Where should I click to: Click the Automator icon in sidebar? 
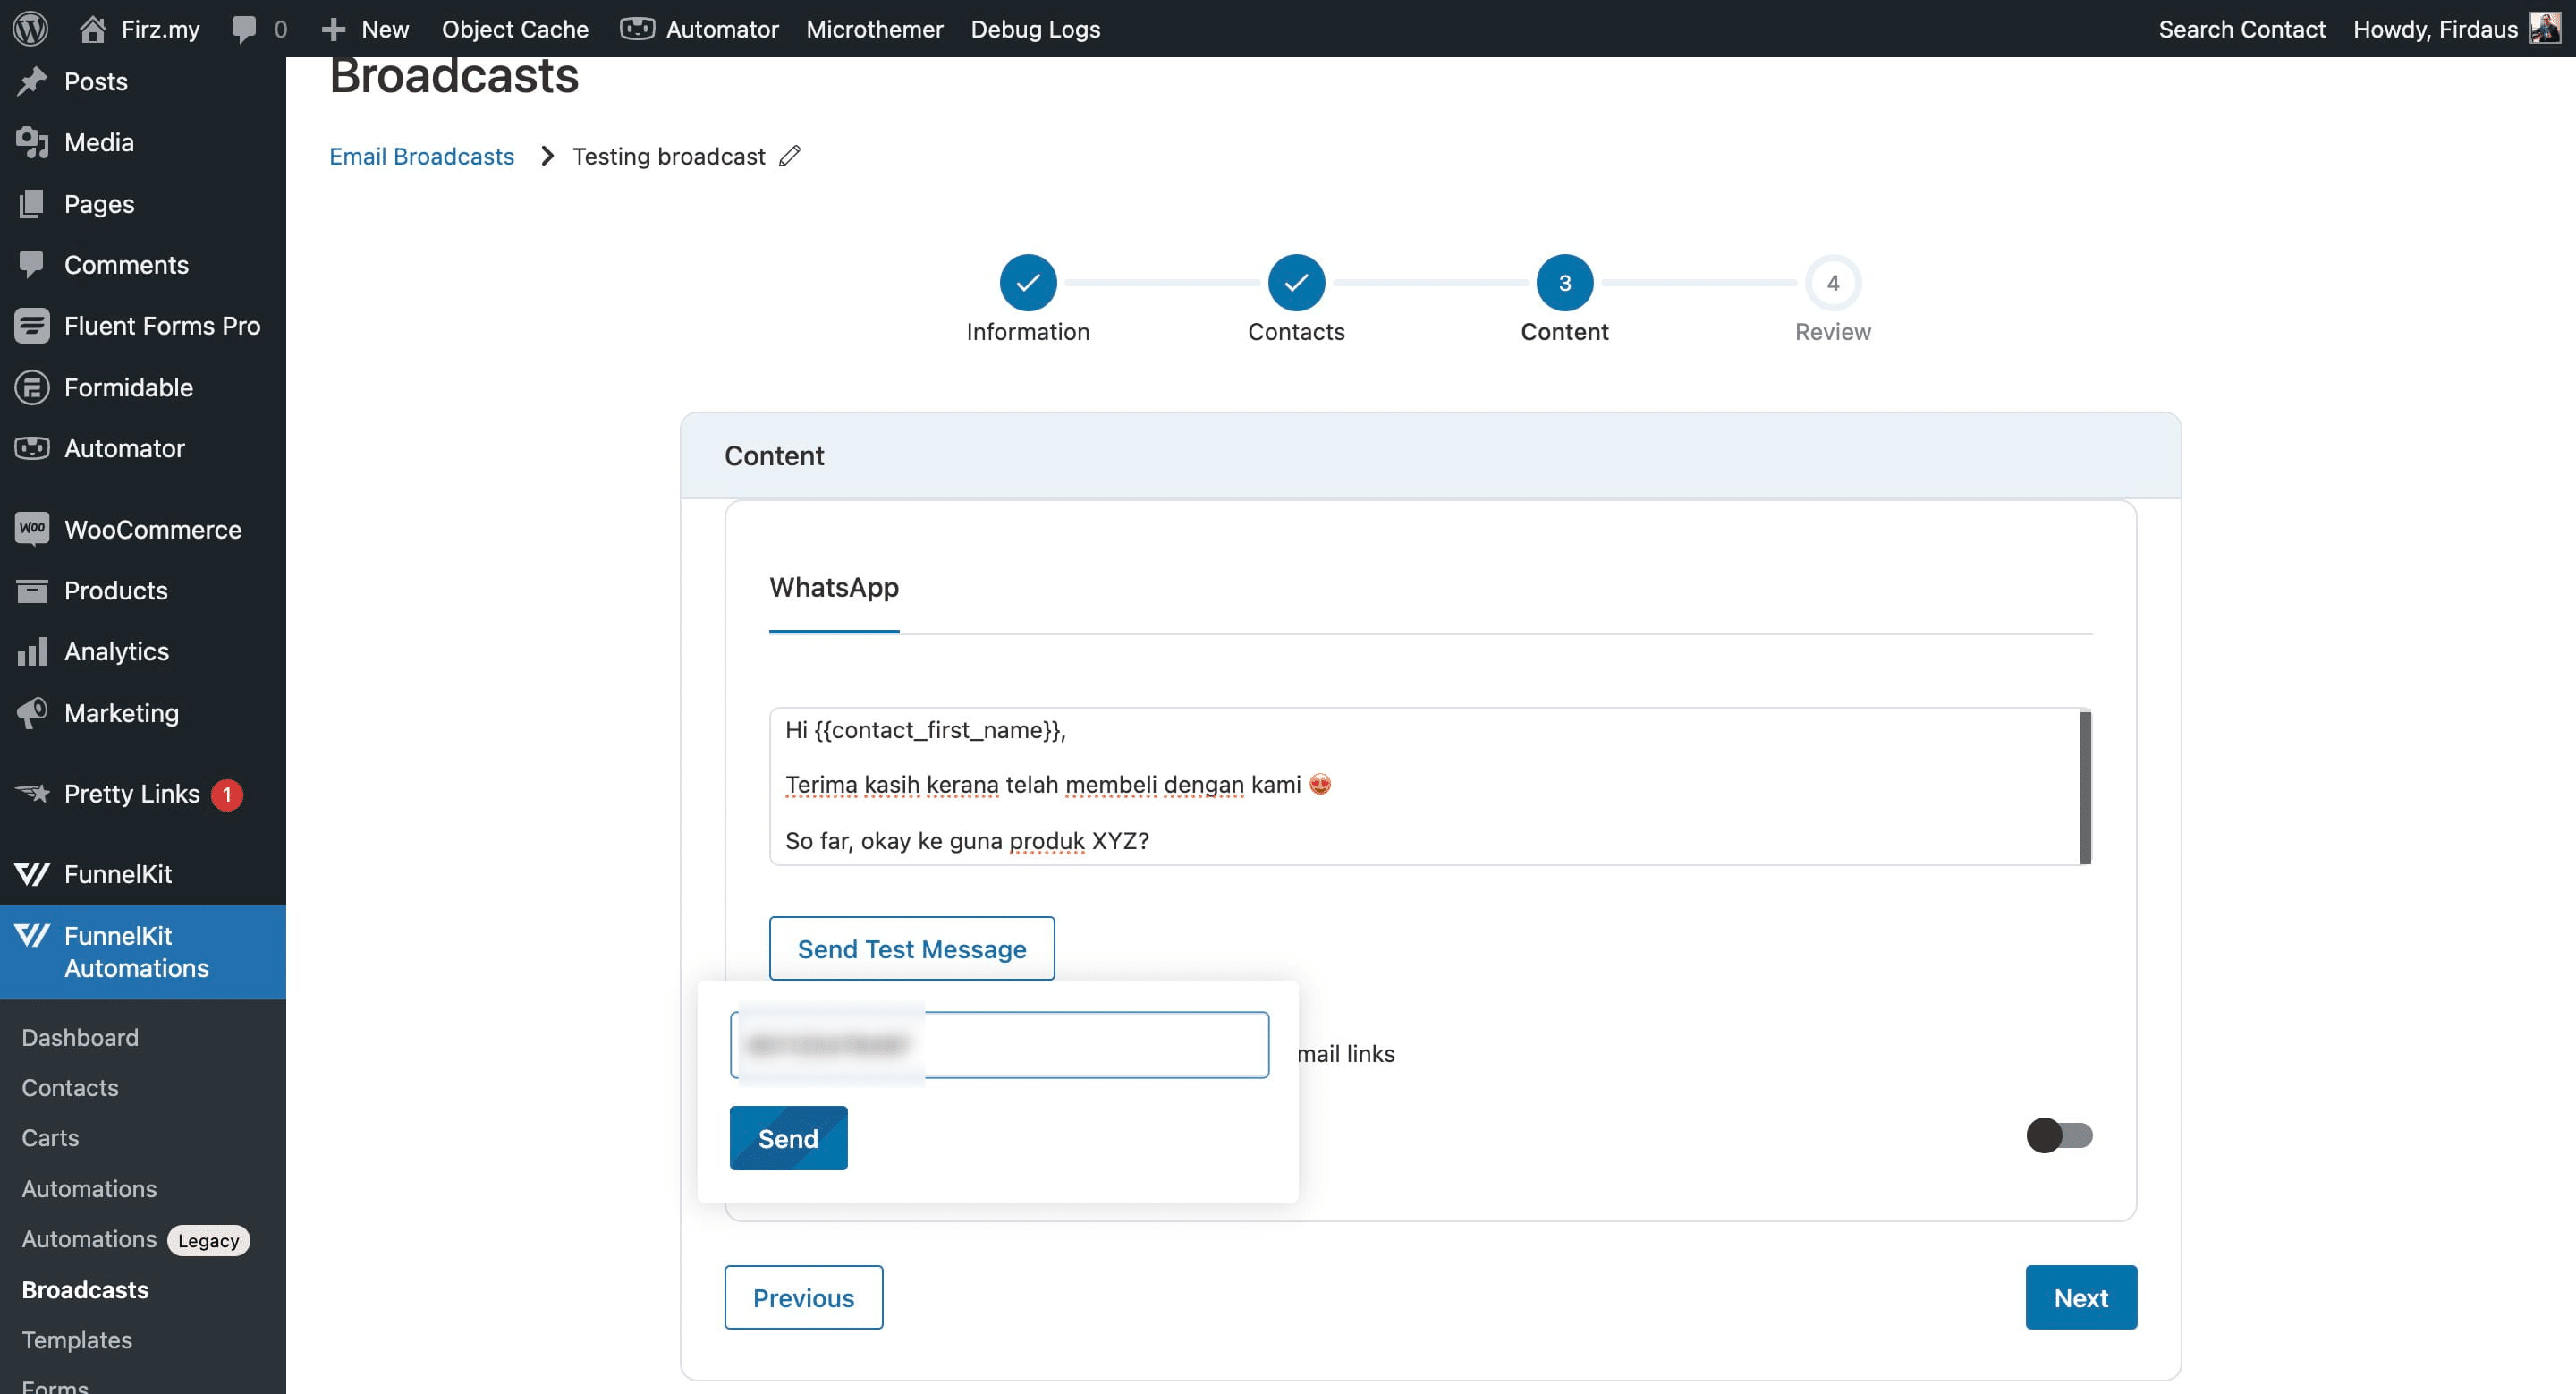click(32, 448)
